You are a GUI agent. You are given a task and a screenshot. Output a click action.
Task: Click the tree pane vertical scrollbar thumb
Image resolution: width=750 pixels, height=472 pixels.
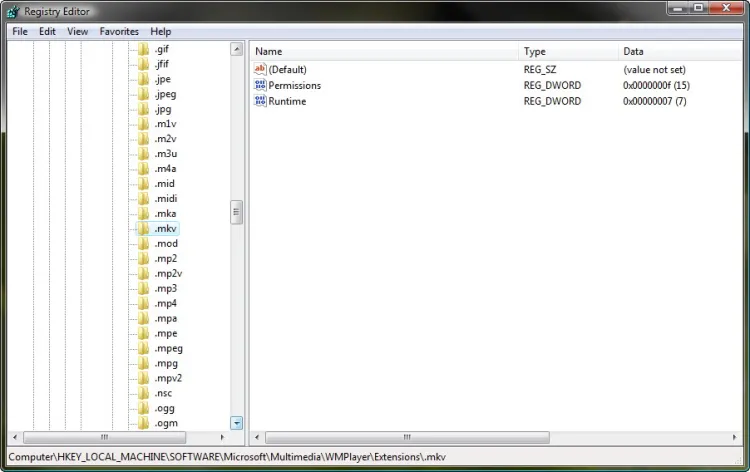pyautogui.click(x=237, y=212)
